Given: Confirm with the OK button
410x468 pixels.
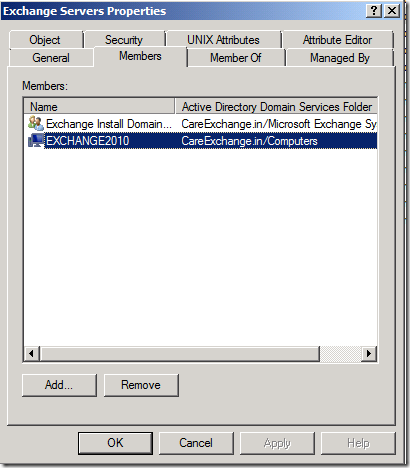Looking at the screenshot, I should click(x=115, y=443).
